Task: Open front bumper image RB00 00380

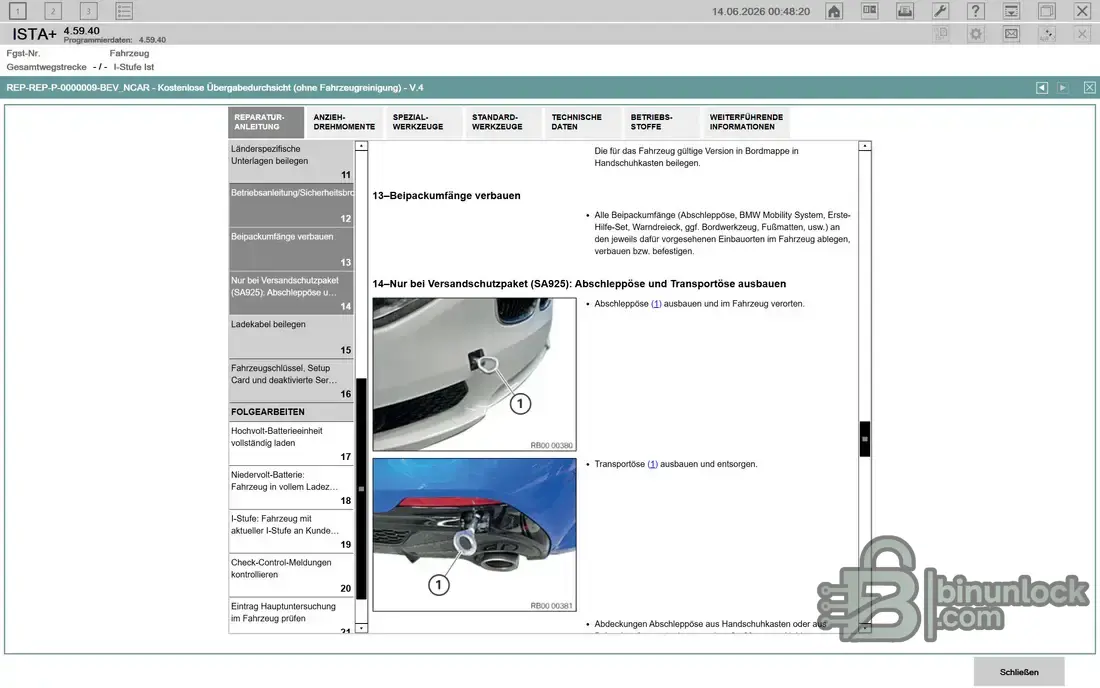Action: pyautogui.click(x=474, y=374)
